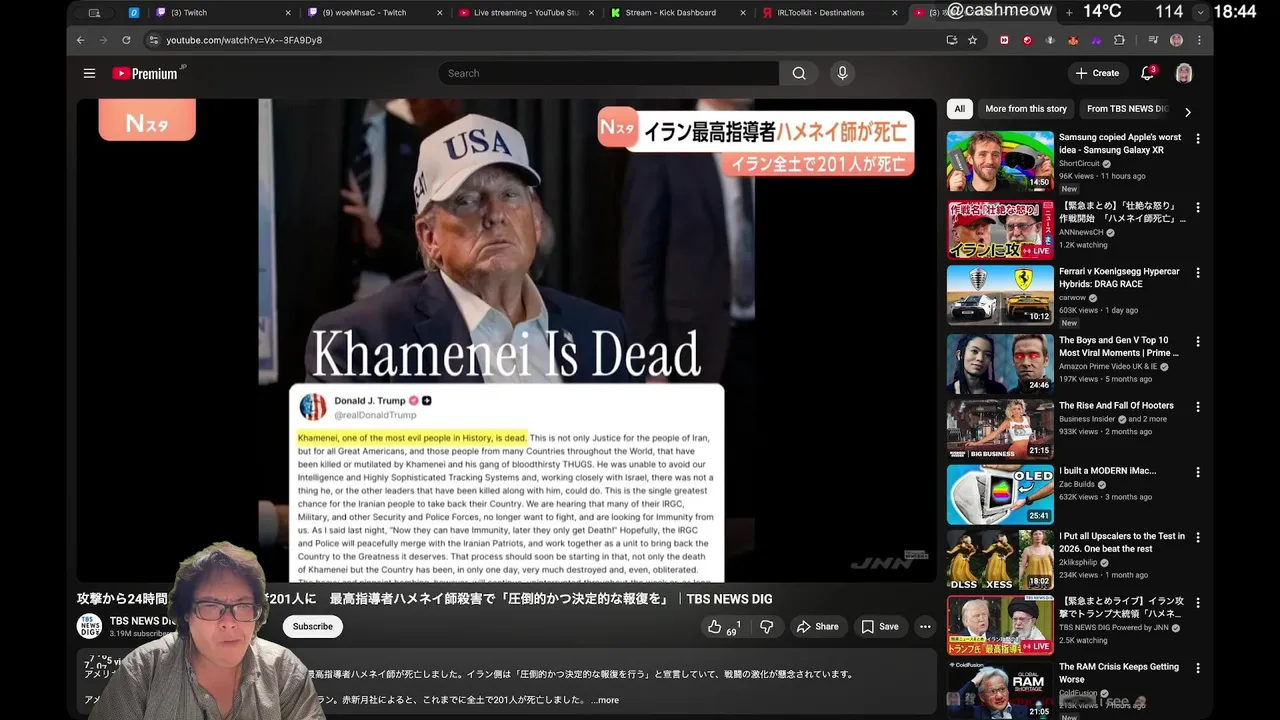The image size is (1280, 720).
Task: Open a new browser tab
Action: (1069, 13)
